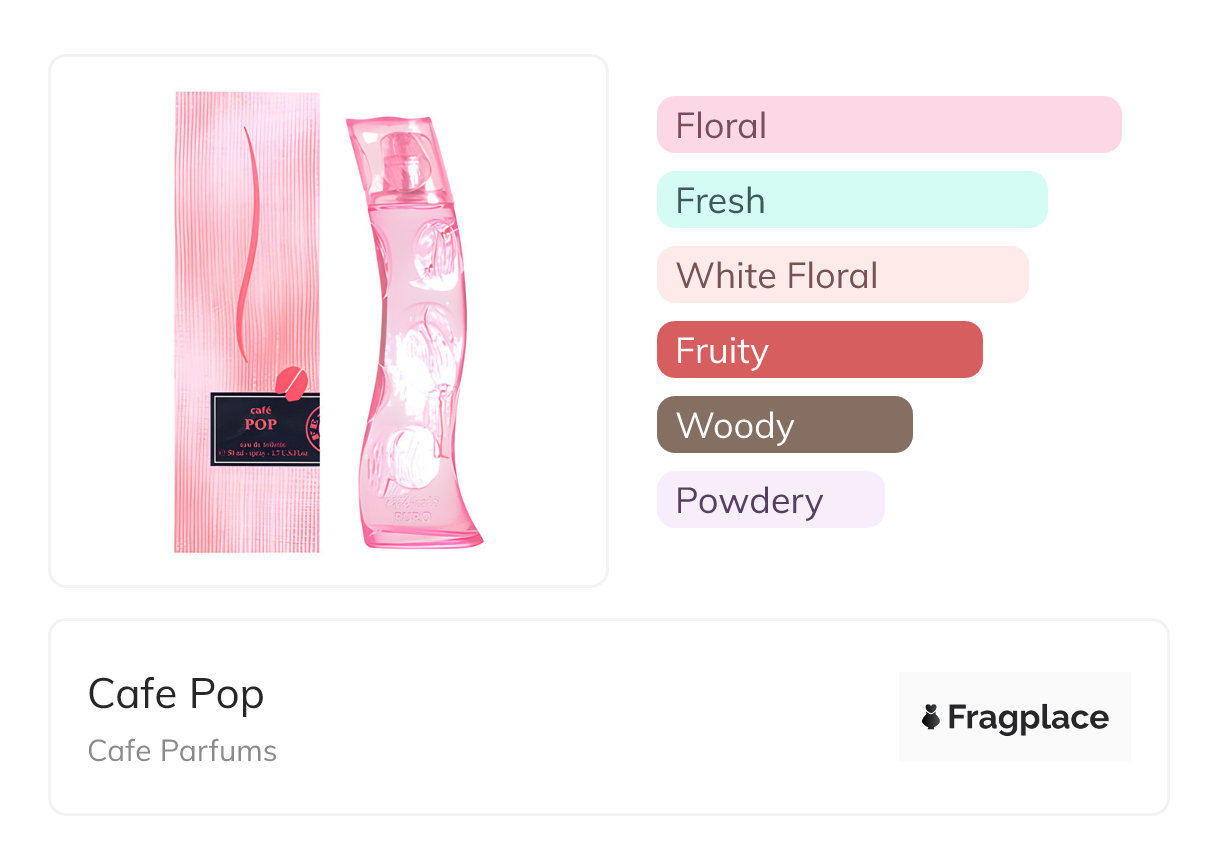
Task: Open the Cafe Parfums brand link
Action: 182,751
